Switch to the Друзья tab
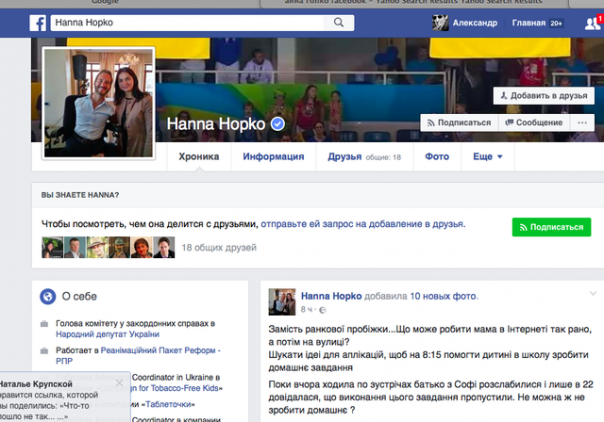This screenshot has height=422, width=604. click(x=364, y=156)
